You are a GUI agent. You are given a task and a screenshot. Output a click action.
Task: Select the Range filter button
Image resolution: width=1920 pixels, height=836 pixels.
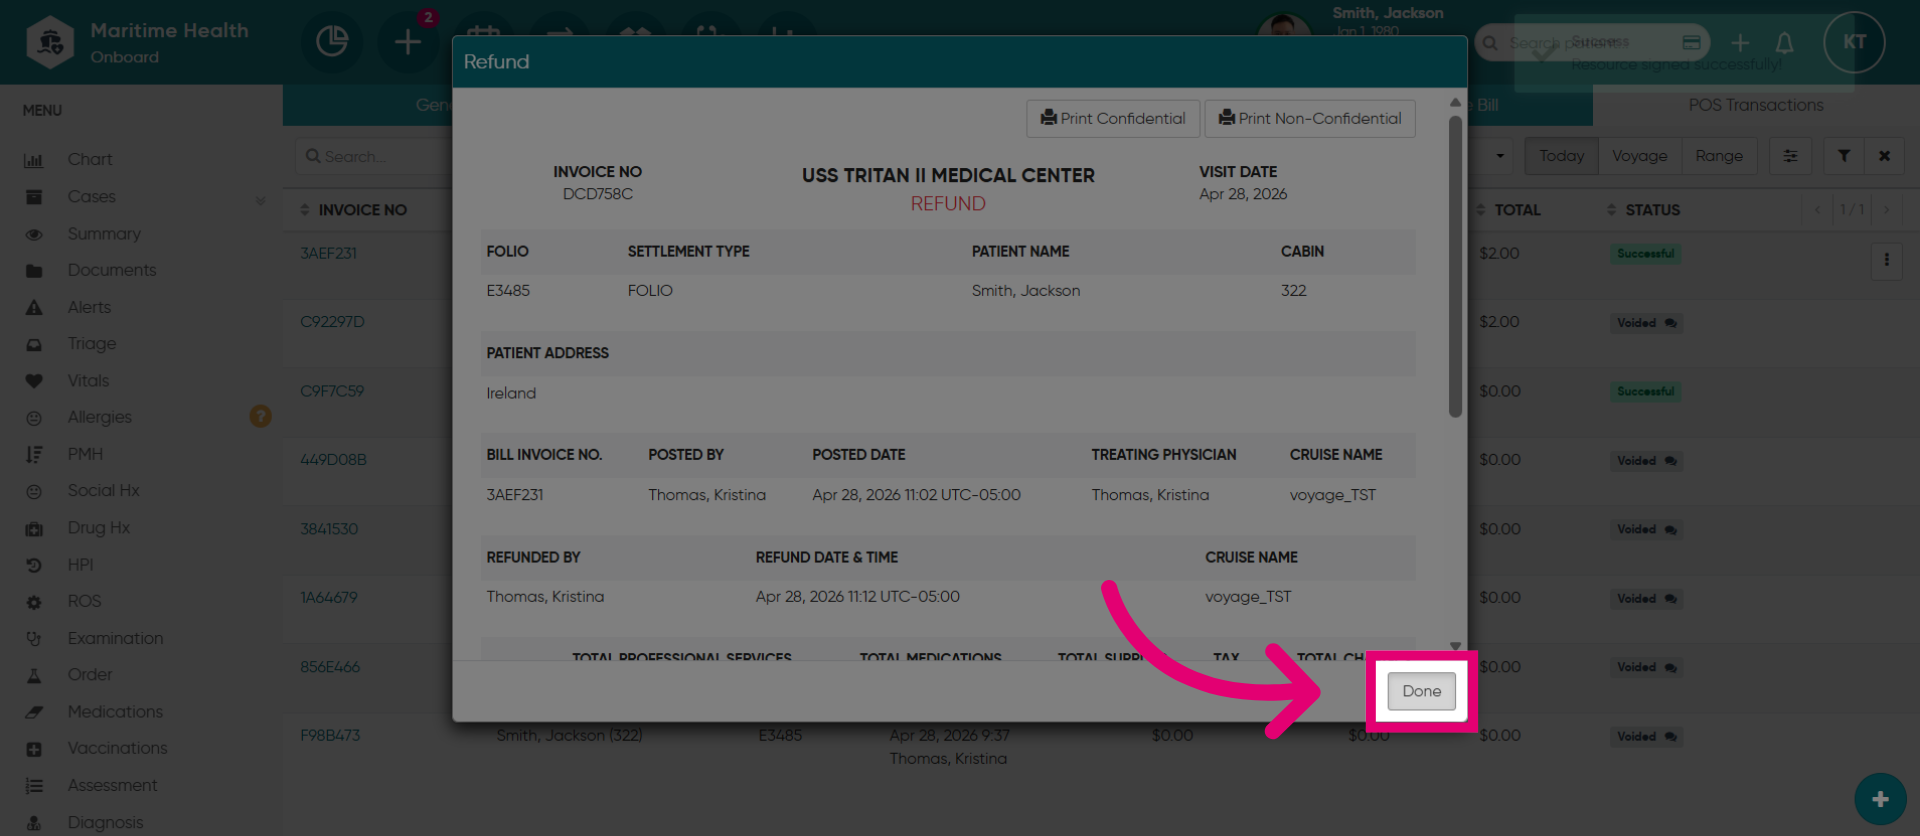coord(1719,156)
